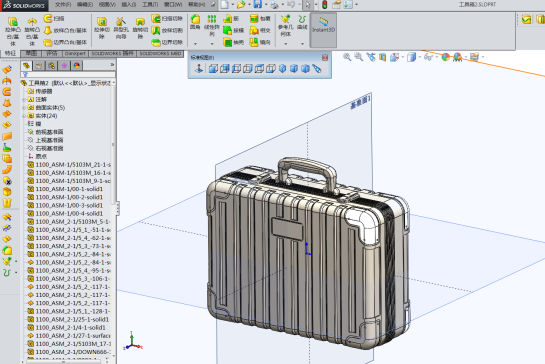Select Lofted Cut (放样切割) feature
Viewport: 545px width, 364px height.
coord(167,31)
